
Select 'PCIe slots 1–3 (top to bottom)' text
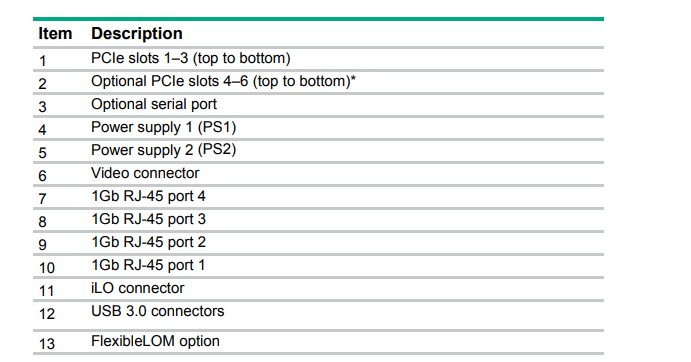tap(191, 58)
